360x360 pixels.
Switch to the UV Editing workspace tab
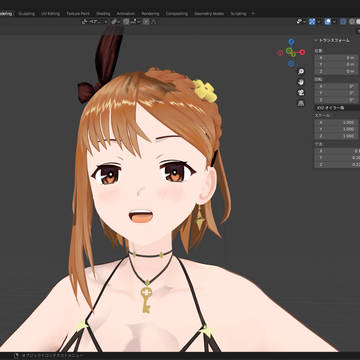pos(51,14)
